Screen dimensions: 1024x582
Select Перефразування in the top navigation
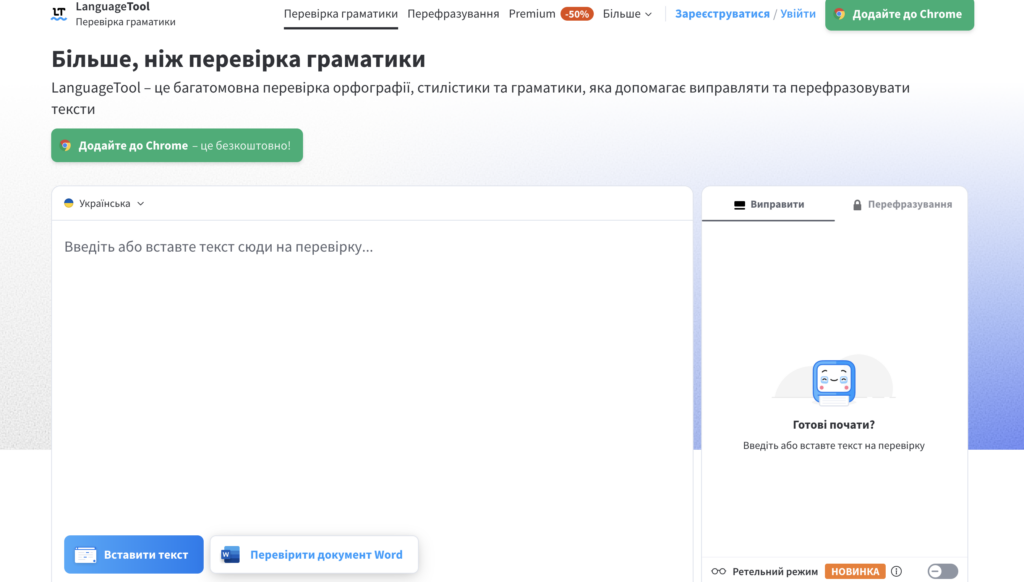[x=453, y=14]
